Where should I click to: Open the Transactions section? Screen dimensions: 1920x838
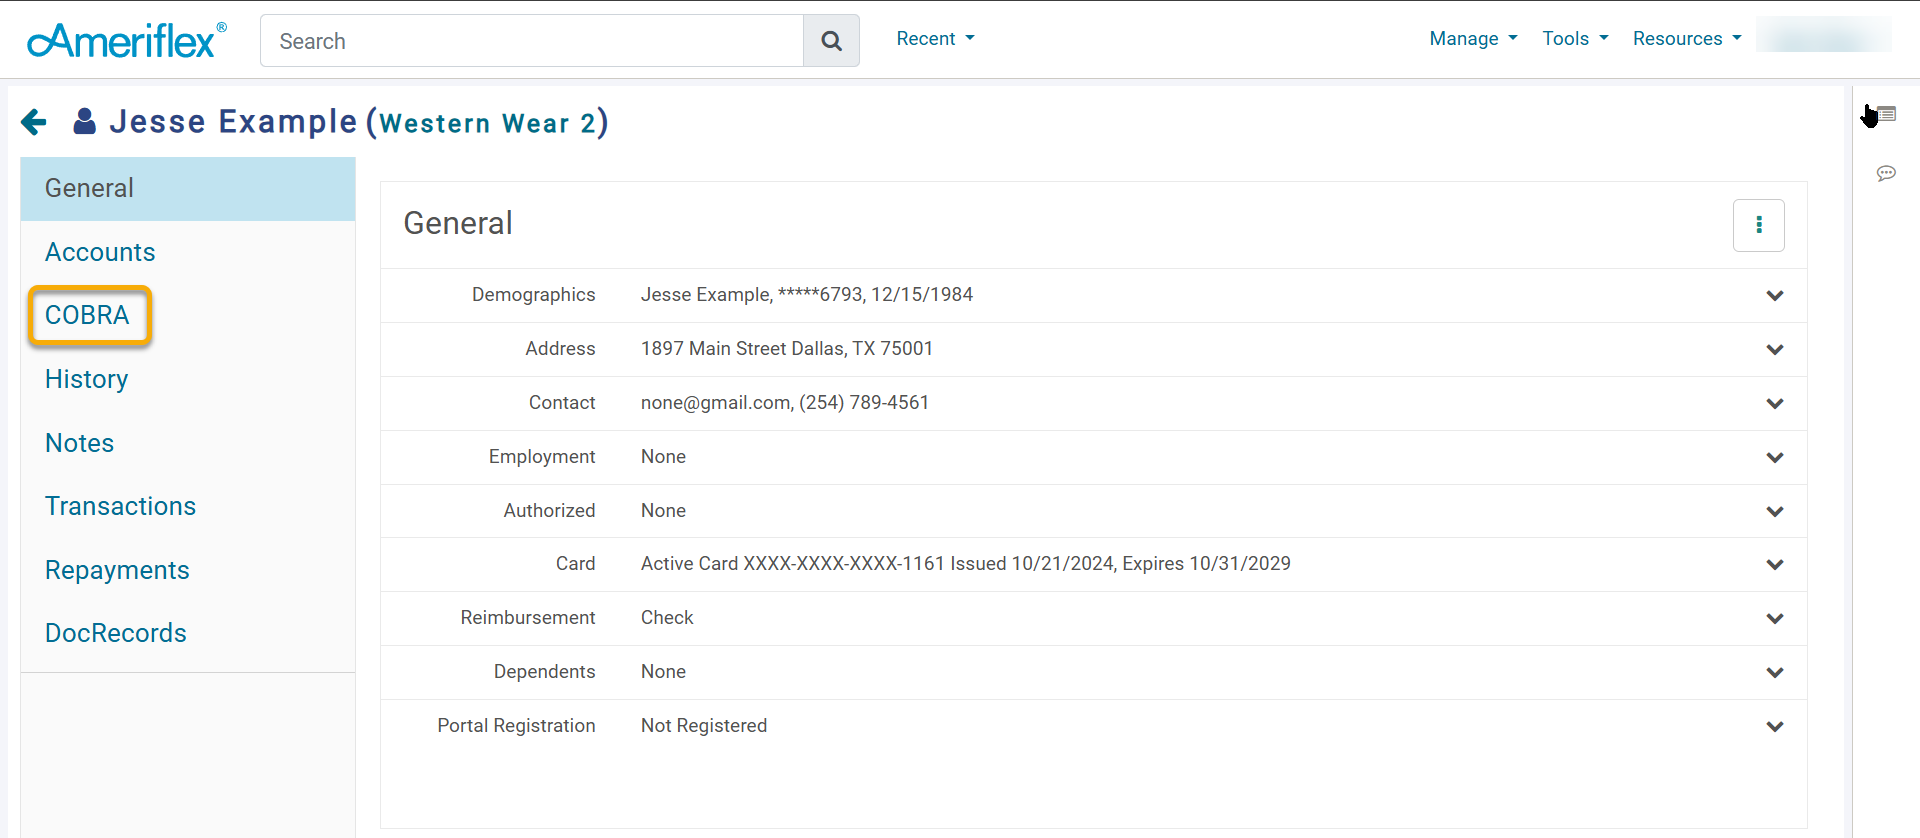120,506
